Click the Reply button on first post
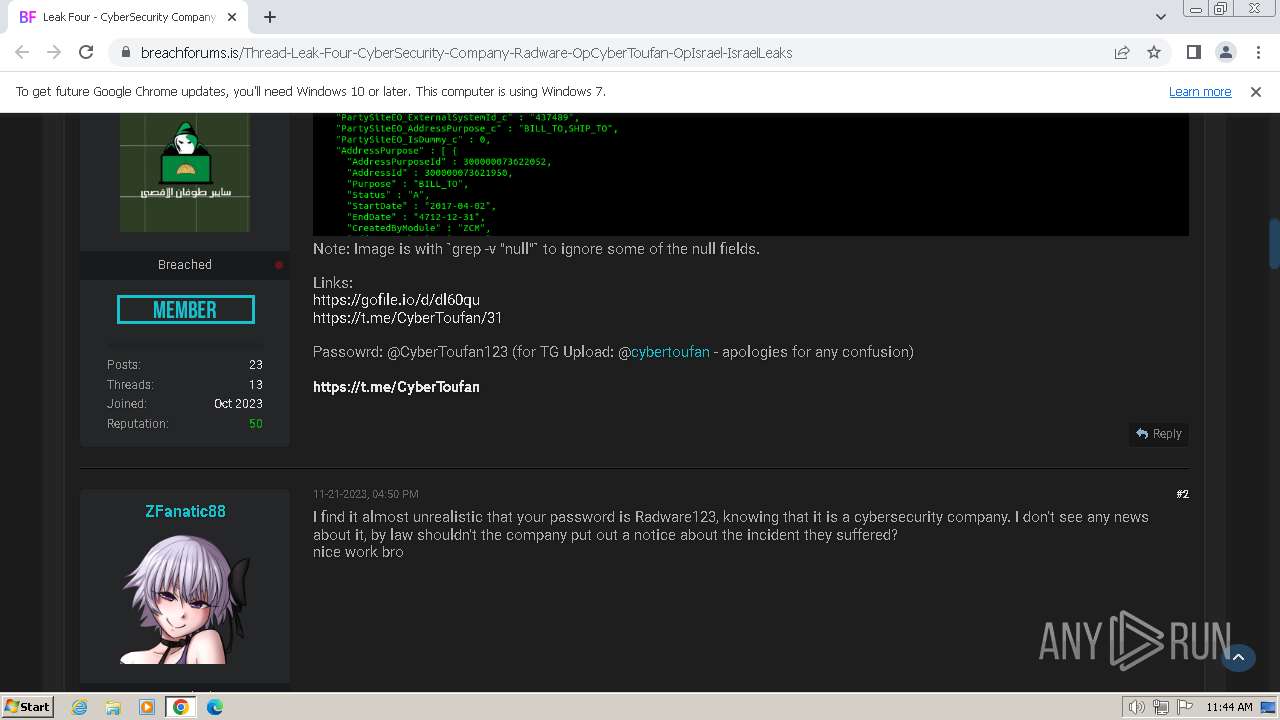This screenshot has height=720, width=1280. [x=1159, y=434]
